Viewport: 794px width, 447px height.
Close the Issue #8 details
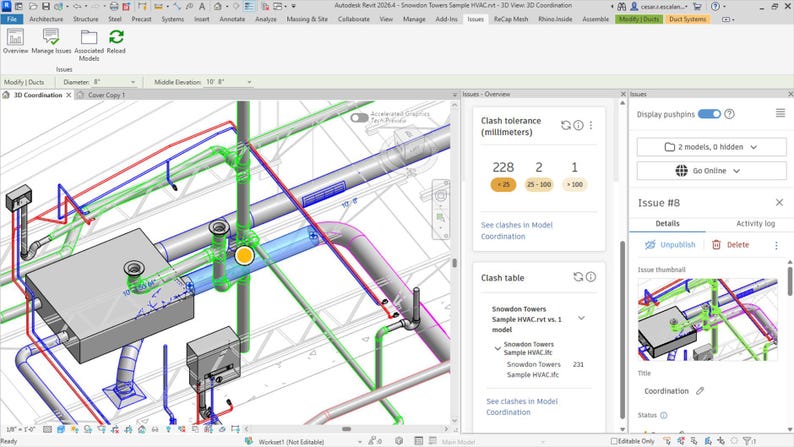tap(779, 202)
